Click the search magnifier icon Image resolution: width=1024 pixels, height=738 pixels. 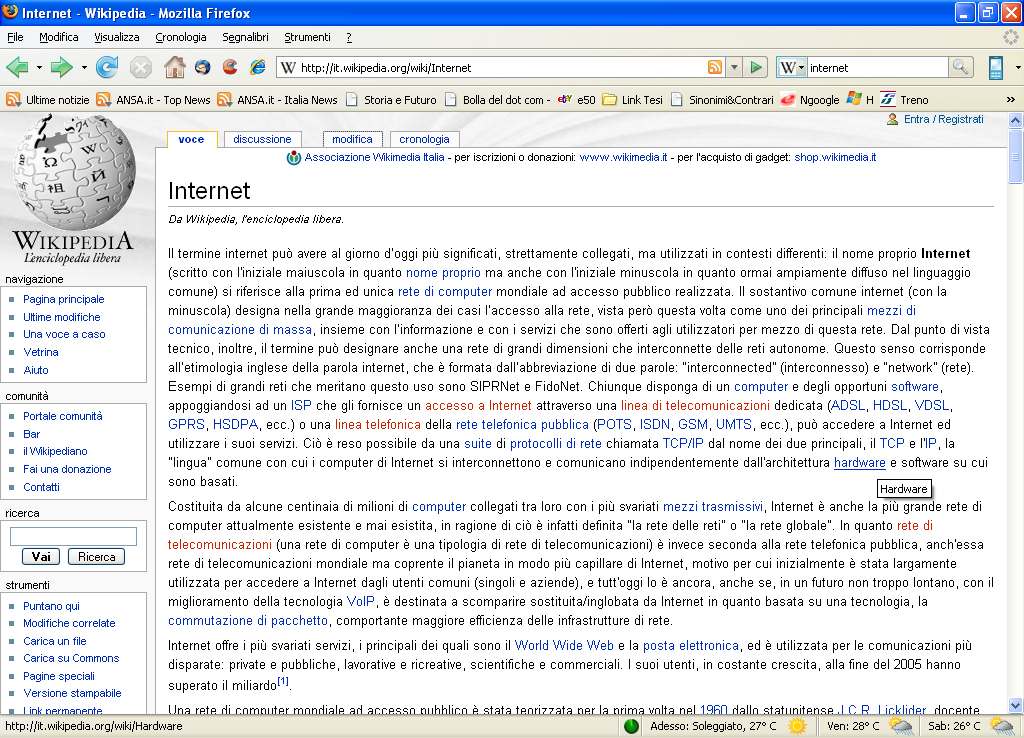pyautogui.click(x=960, y=67)
